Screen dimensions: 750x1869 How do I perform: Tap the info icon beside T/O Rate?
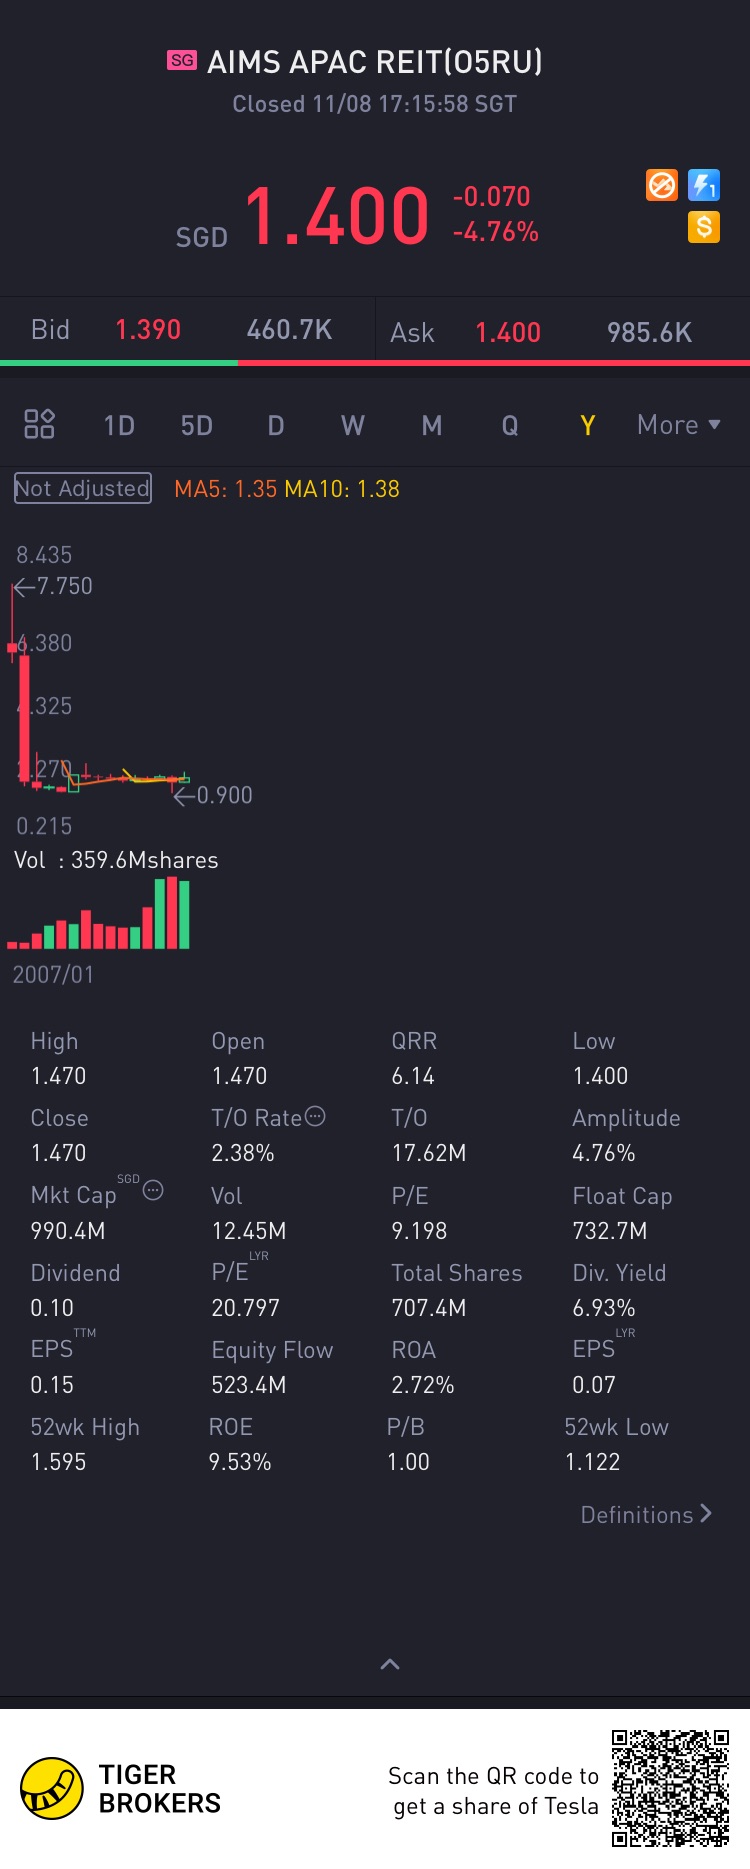coord(315,1117)
